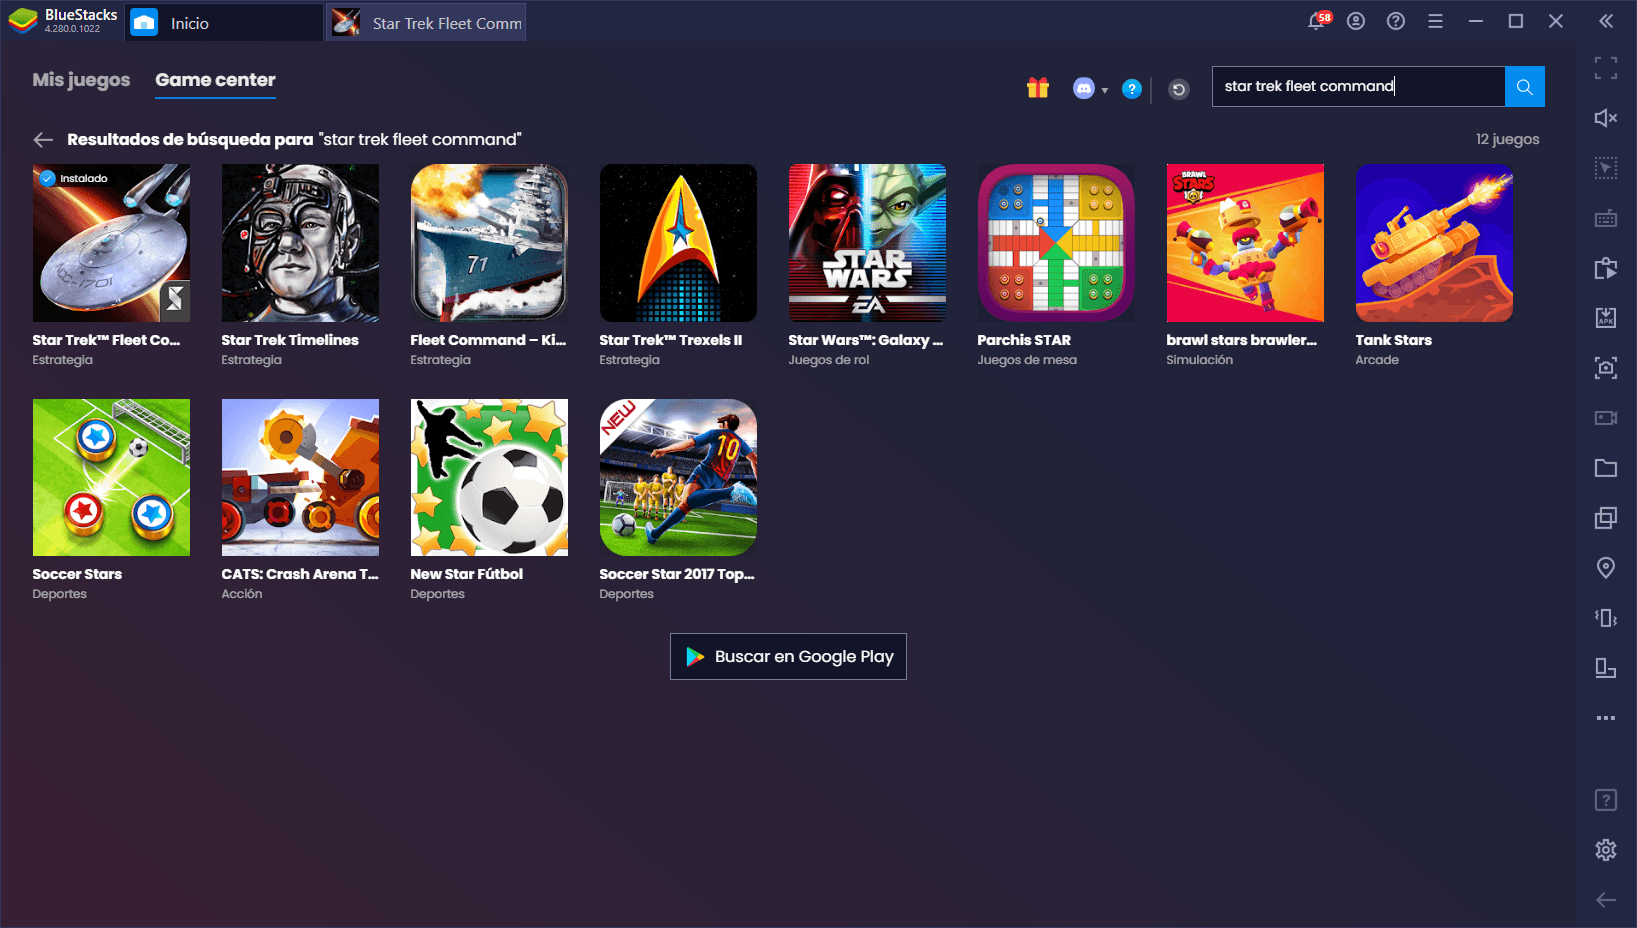Open the account profile icon
The height and width of the screenshot is (928, 1637).
click(x=1356, y=21)
